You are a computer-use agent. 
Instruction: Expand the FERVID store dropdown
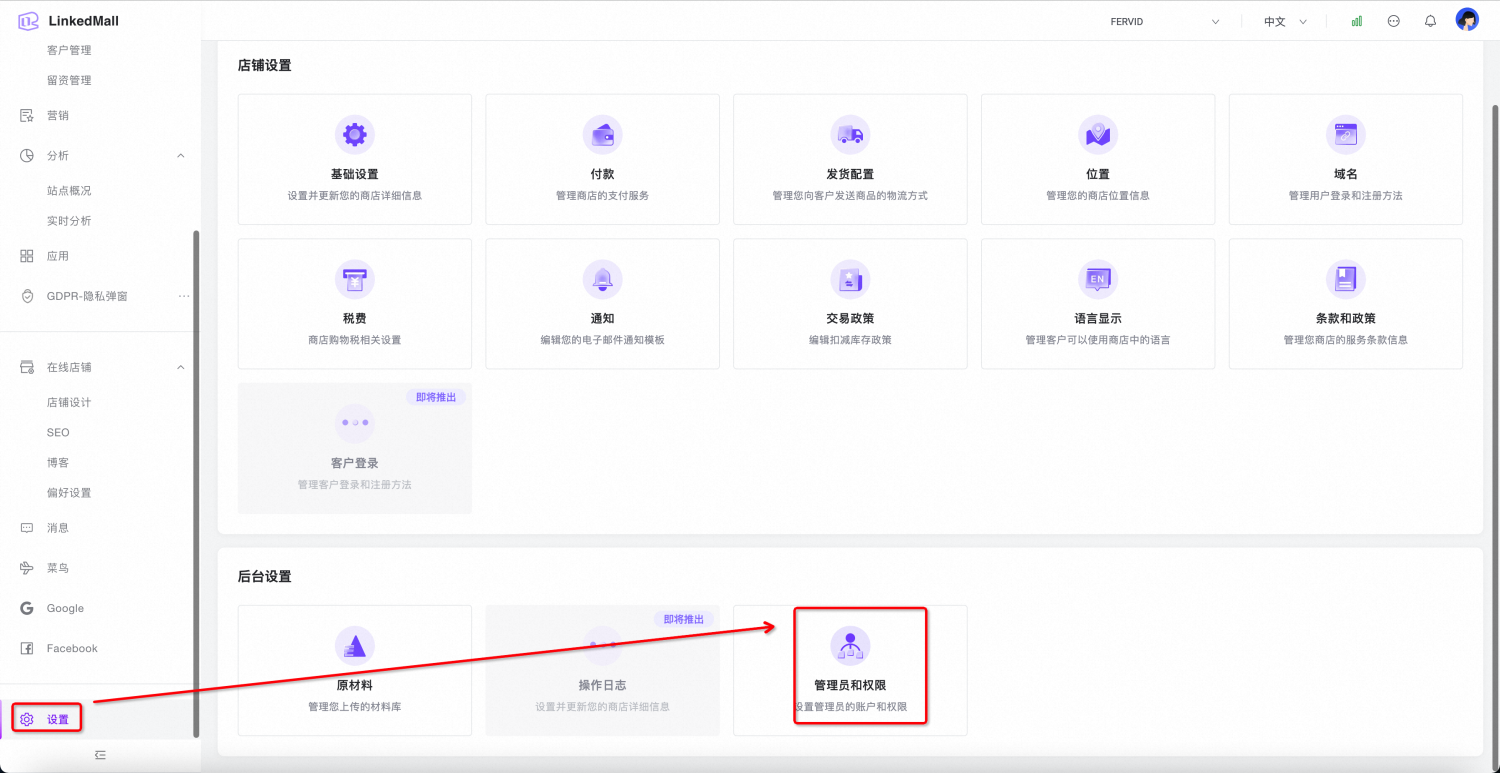click(1165, 21)
